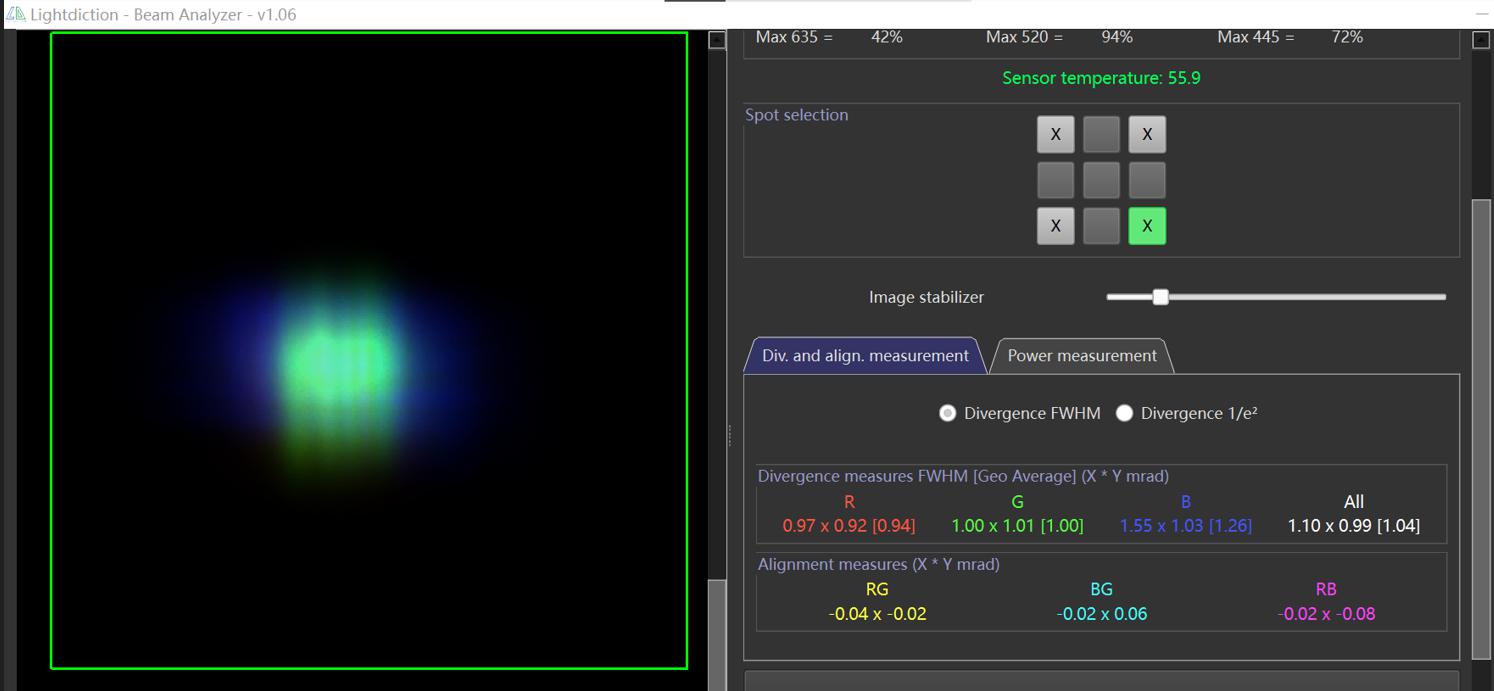This screenshot has height=691, width=1494.
Task: Toggle the bottom-left spot selection button
Action: 1055,226
